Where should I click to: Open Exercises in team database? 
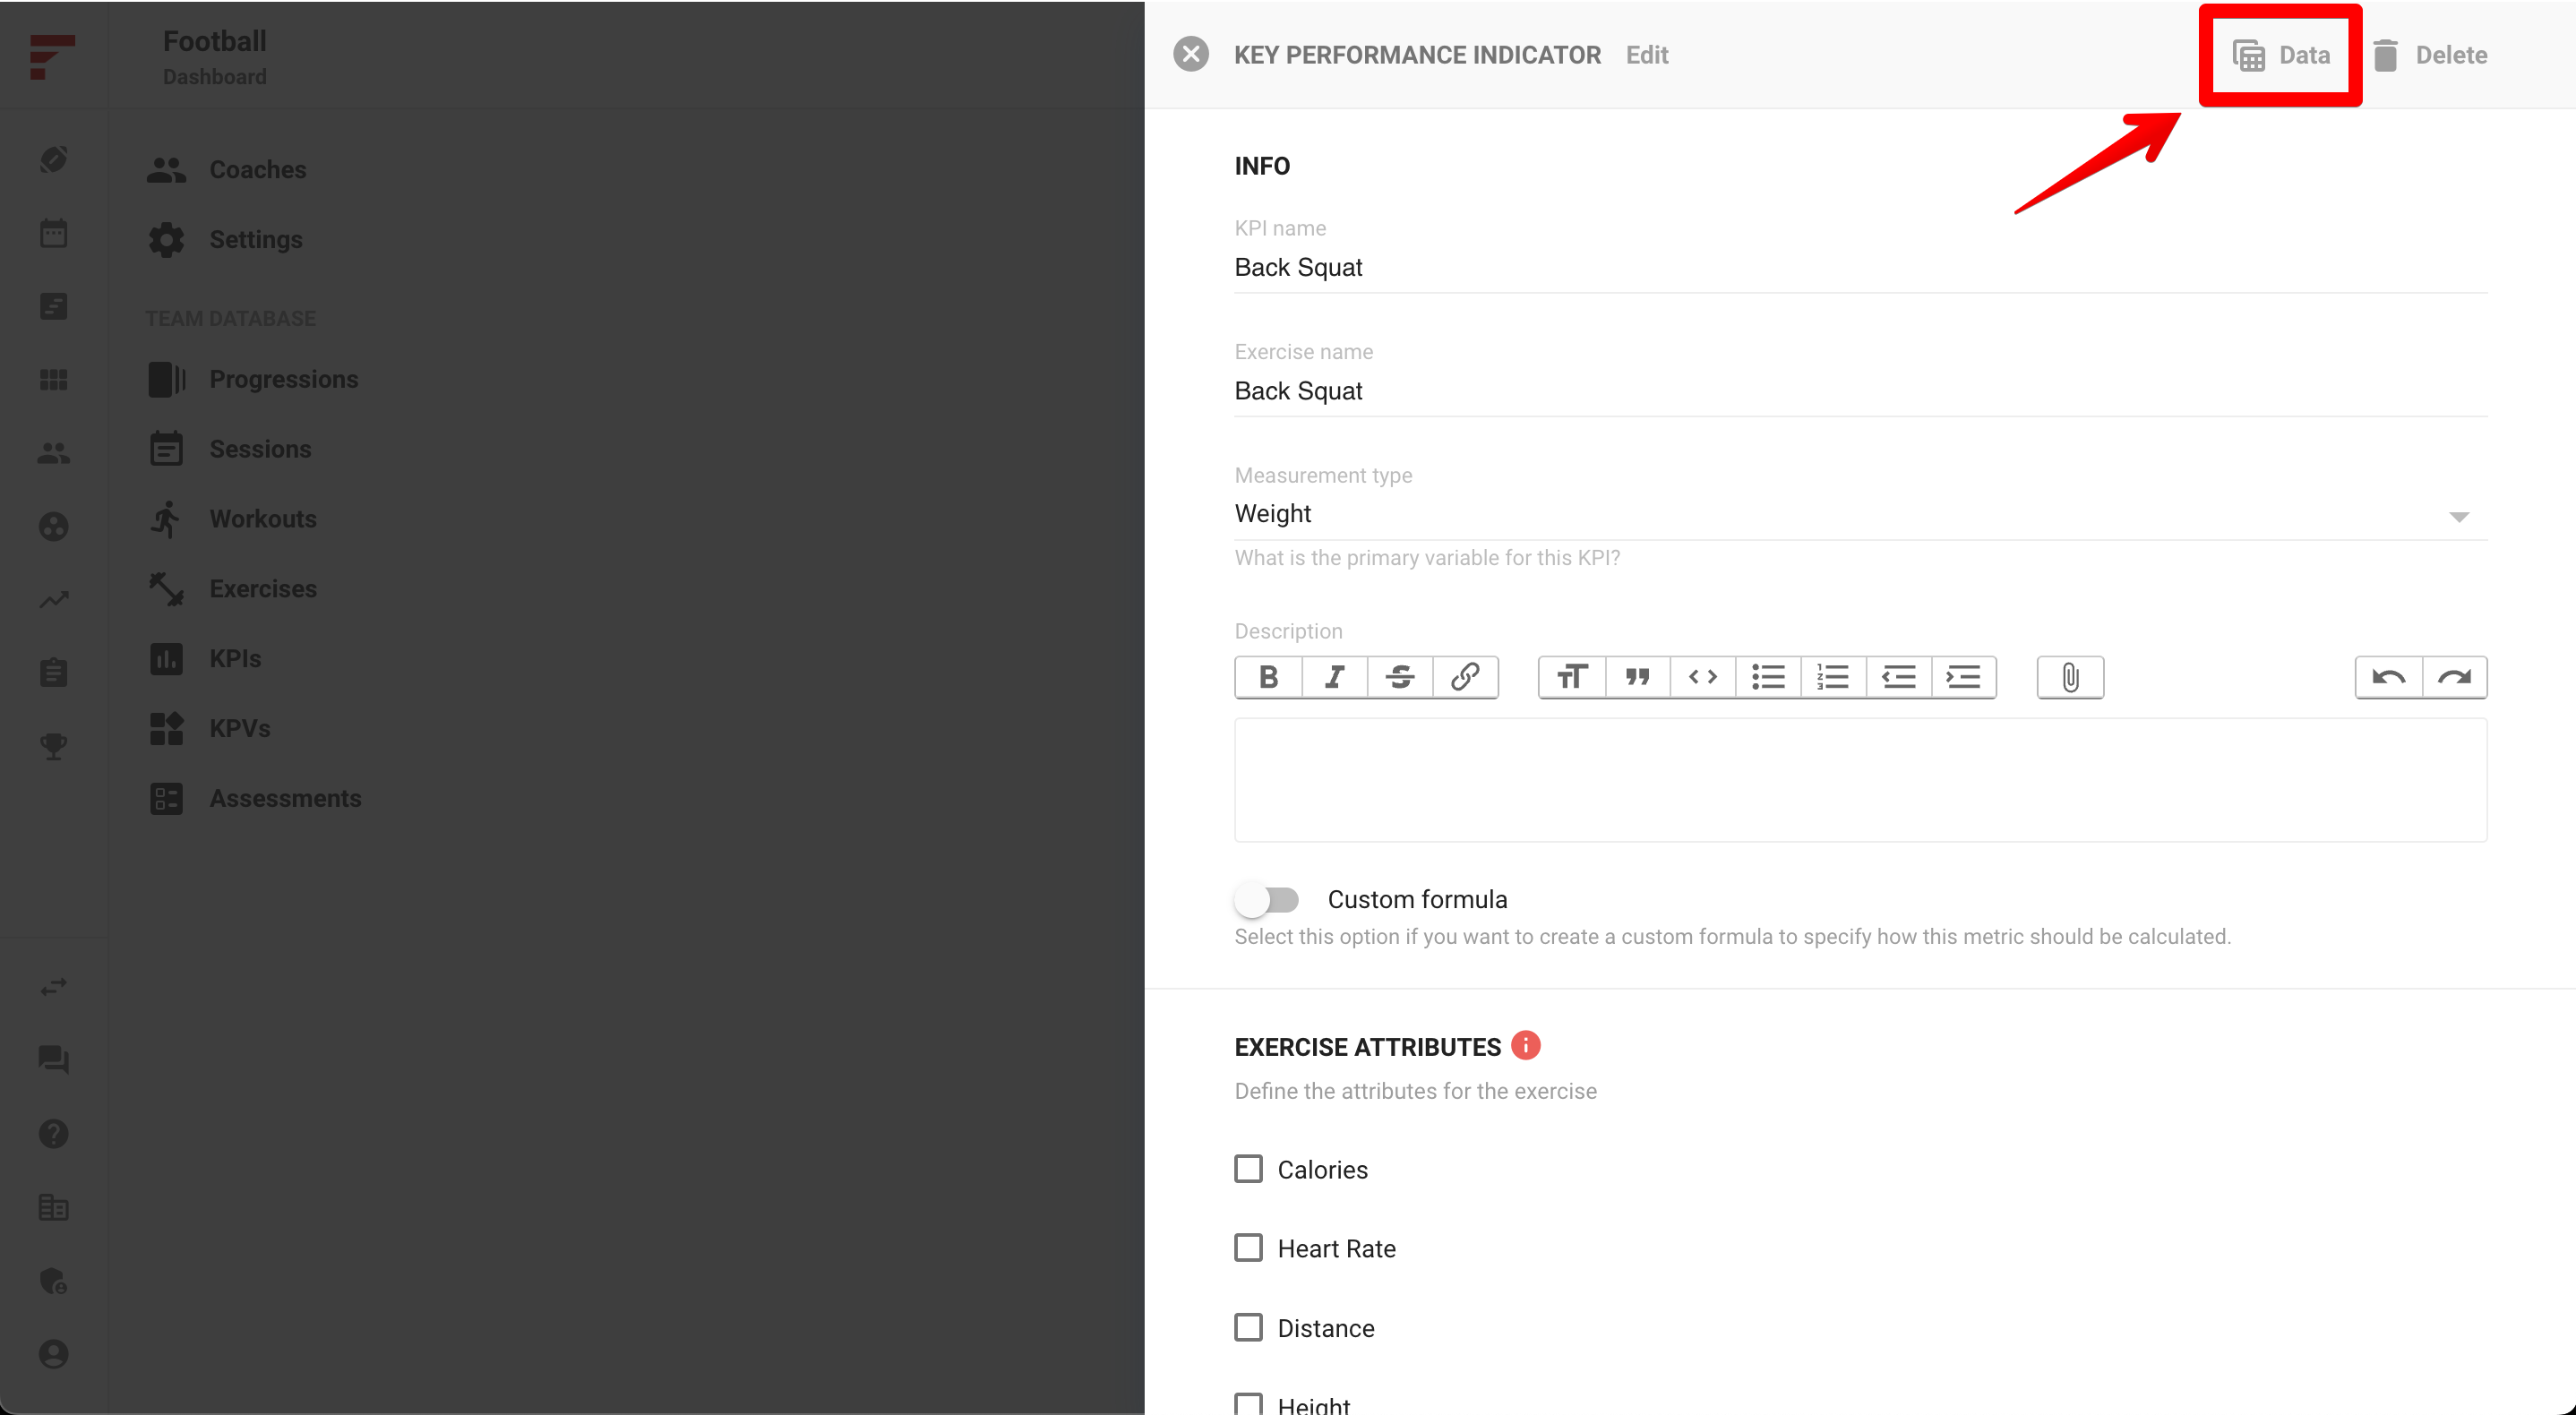click(232, 589)
